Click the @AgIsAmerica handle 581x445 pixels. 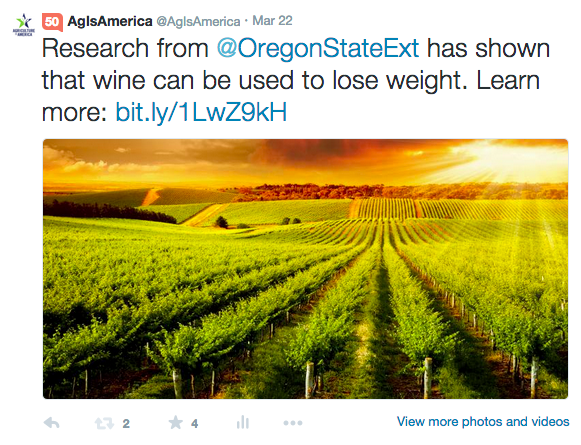[198, 21]
